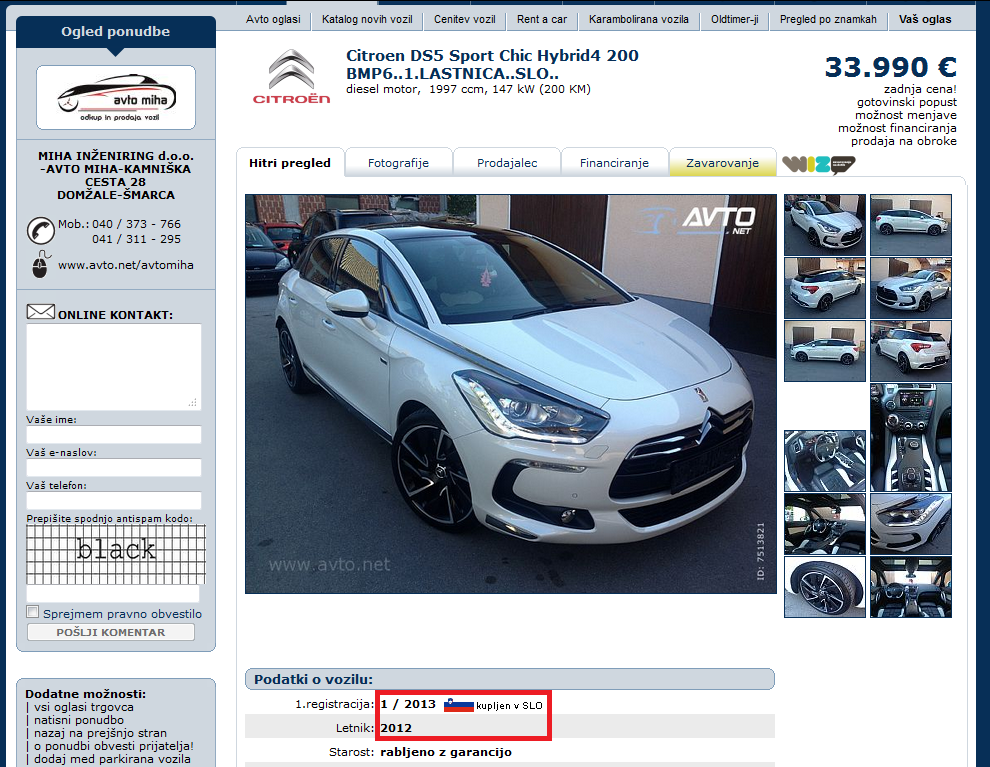Open Karambolirana vozila menu item
The height and width of the screenshot is (767, 990).
[x=639, y=20]
